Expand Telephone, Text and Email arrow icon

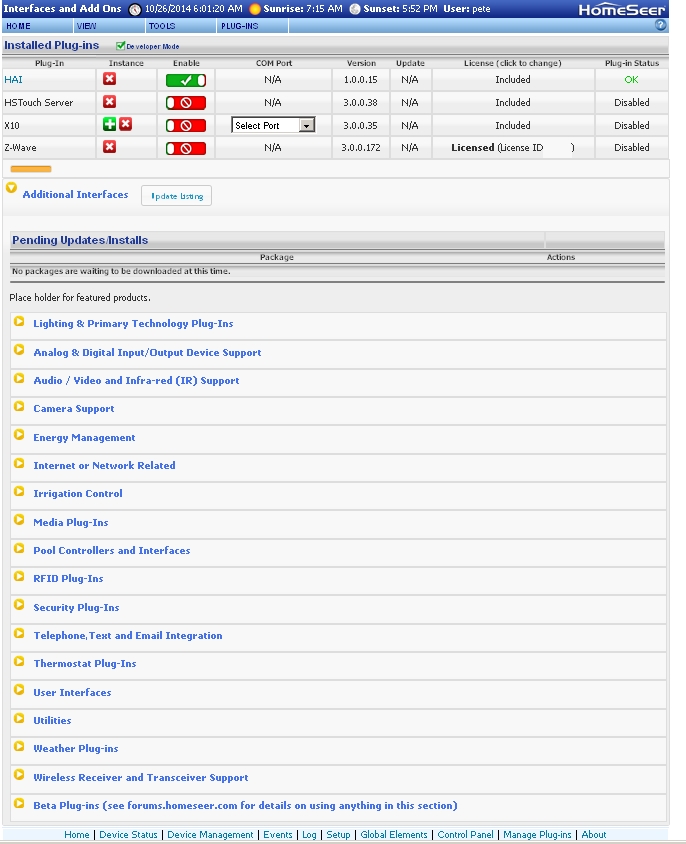(x=19, y=634)
